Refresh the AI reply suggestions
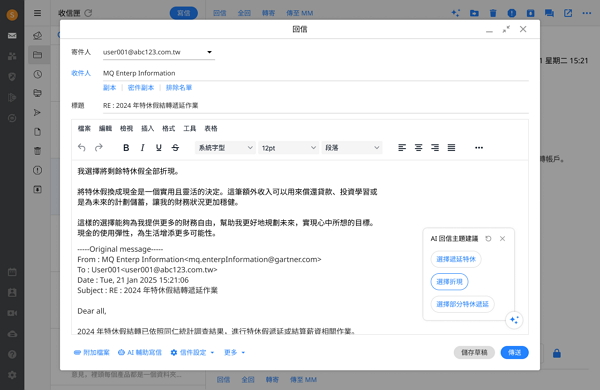Viewport: 600px width, 390px height. tap(488, 239)
